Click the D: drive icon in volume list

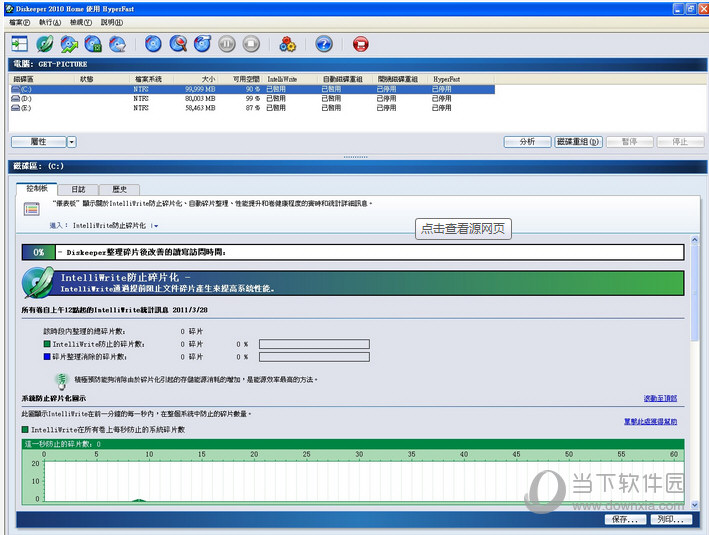click(x=16, y=99)
